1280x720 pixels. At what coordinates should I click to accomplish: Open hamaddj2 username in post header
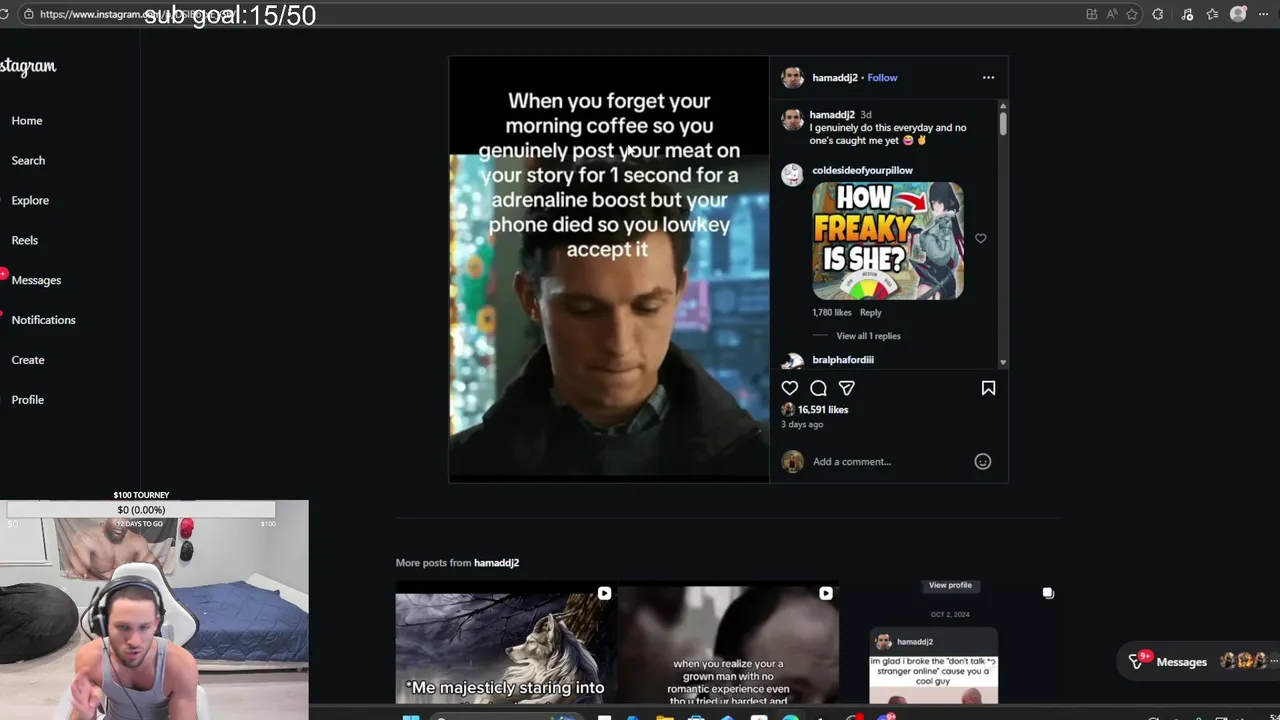pyautogui.click(x=834, y=77)
